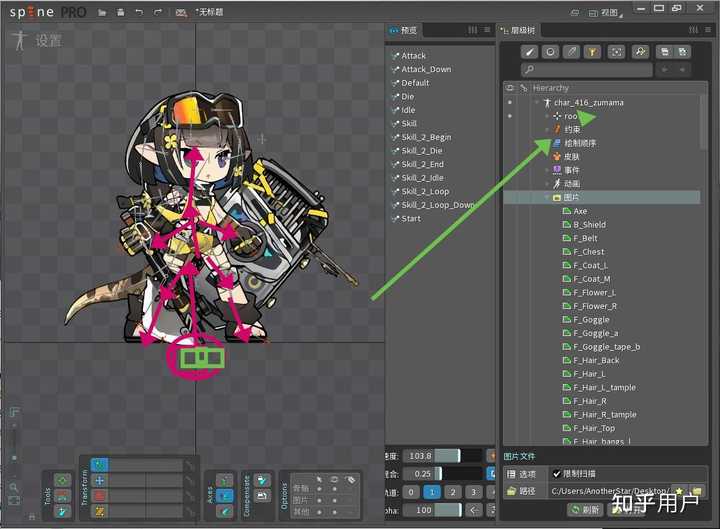Toggle the 设置 setup mode label

(x=48, y=41)
